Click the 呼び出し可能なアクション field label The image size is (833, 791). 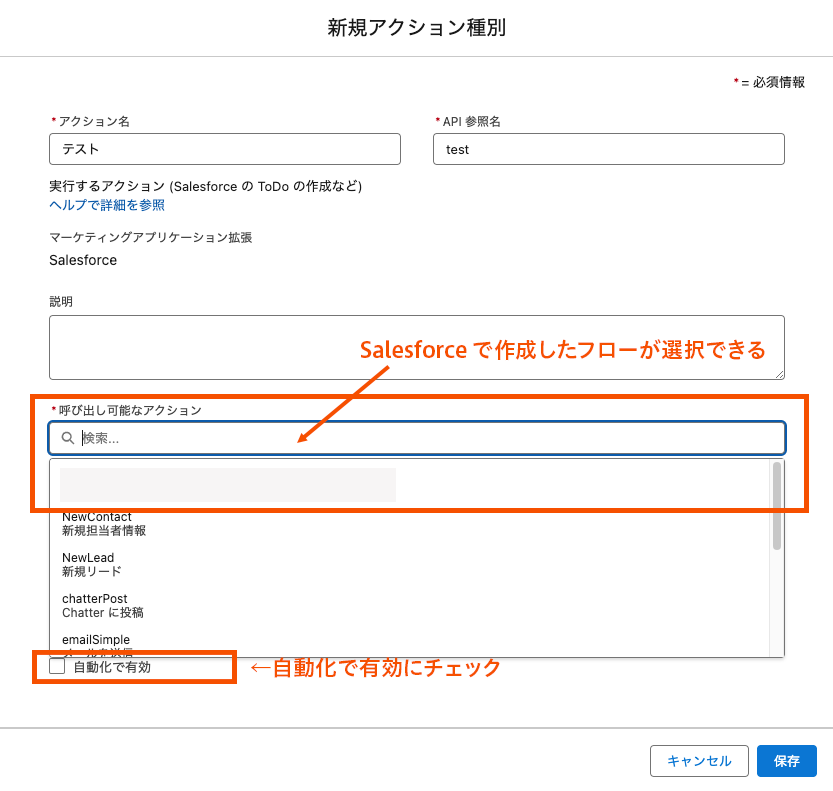pyautogui.click(x=130, y=410)
